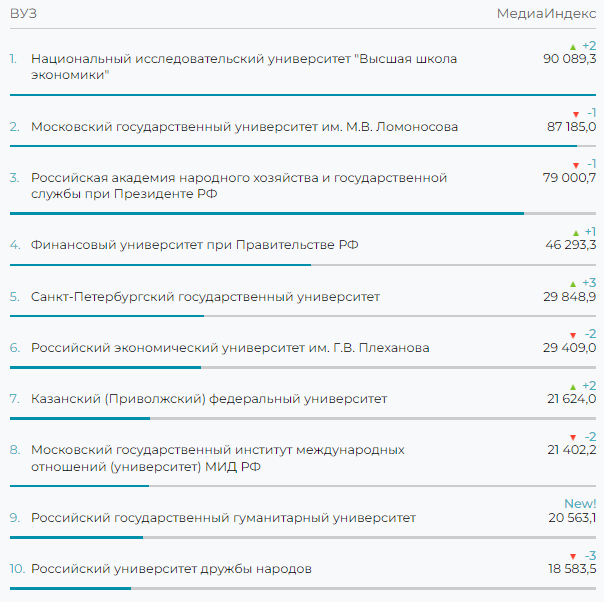This screenshot has height=602, width=604.
Task: Click green up arrow beside +2 for Высшая школа экономики
Action: point(573,47)
